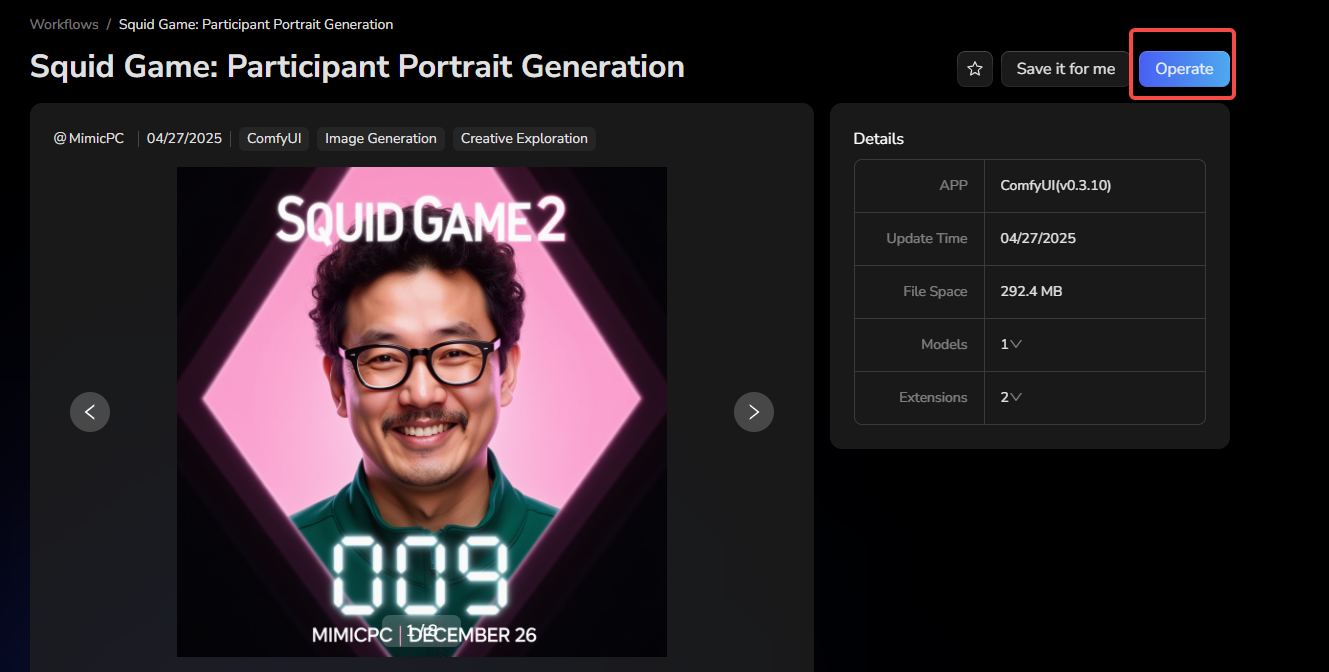Open the Squid Game 2 portrait image
Screen dimensions: 1329x672
pyautogui.click(x=422, y=412)
